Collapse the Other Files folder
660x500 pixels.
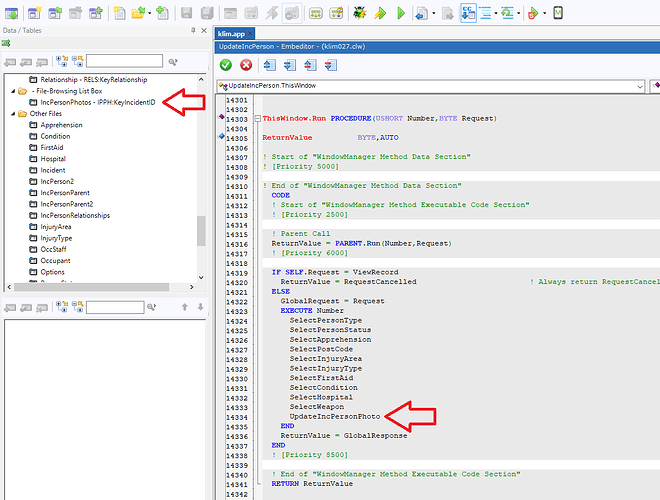pos(12,114)
